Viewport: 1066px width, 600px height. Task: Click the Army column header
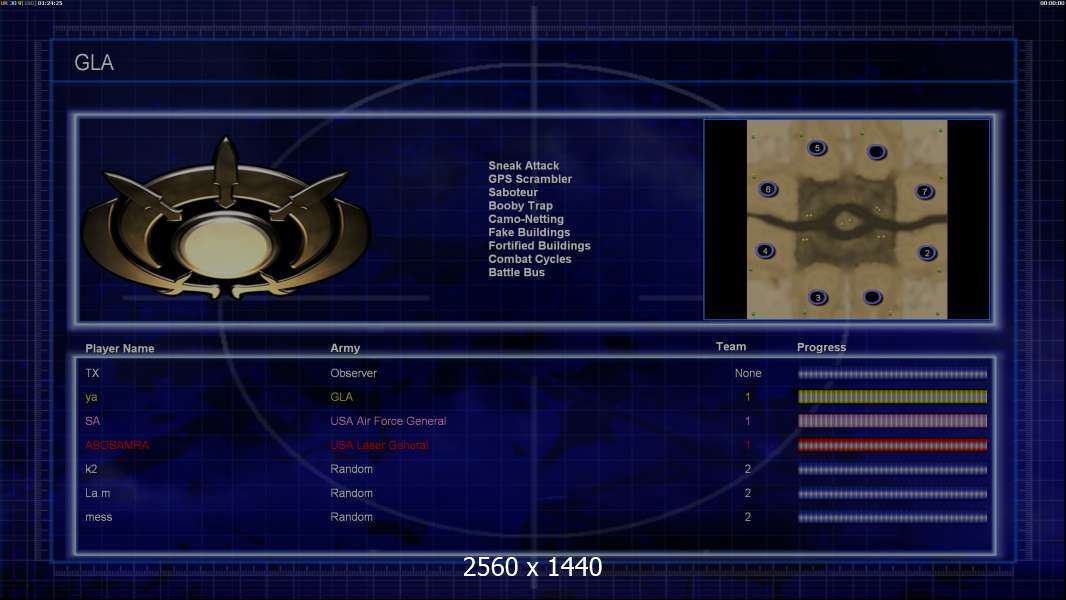click(345, 348)
